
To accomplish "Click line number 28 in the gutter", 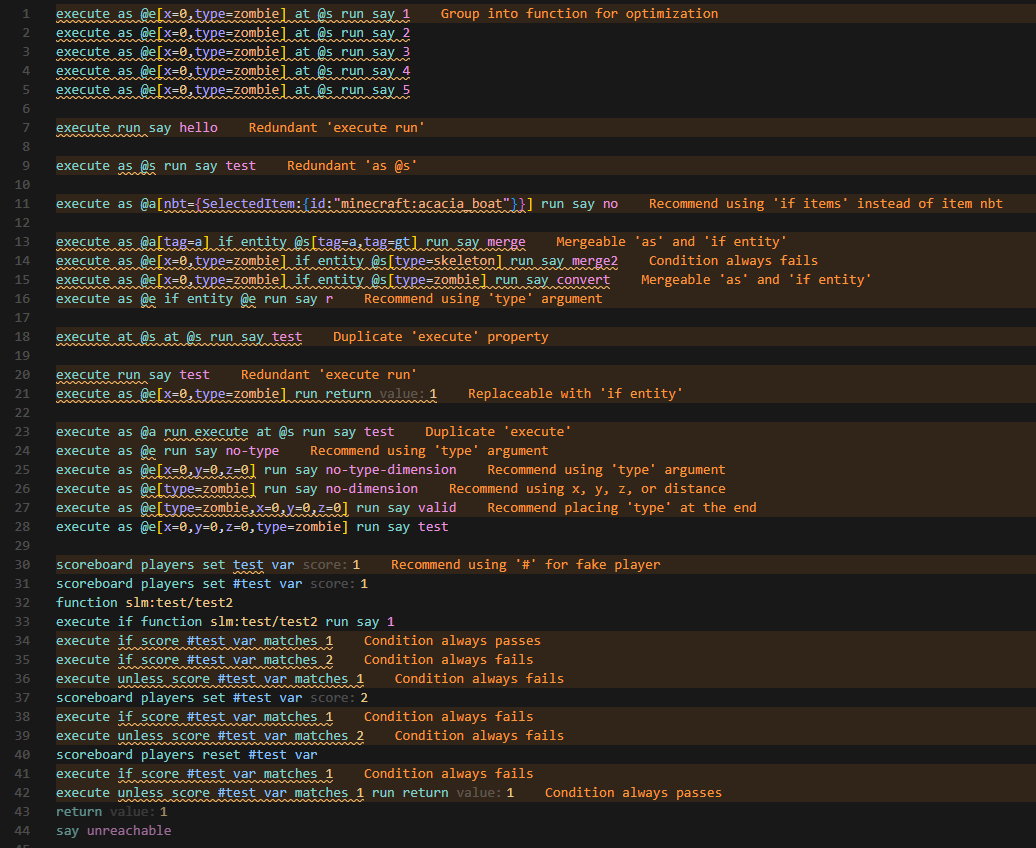I will coord(22,527).
